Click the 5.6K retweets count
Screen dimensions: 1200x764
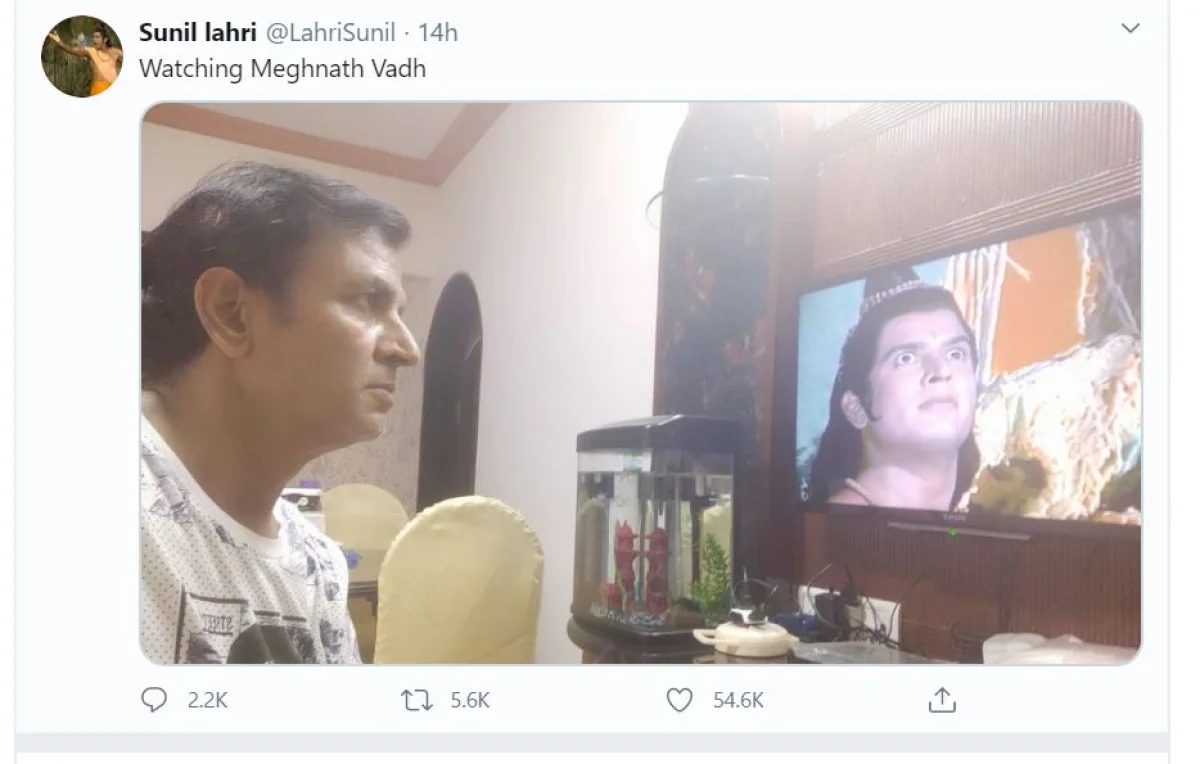pyautogui.click(x=470, y=701)
